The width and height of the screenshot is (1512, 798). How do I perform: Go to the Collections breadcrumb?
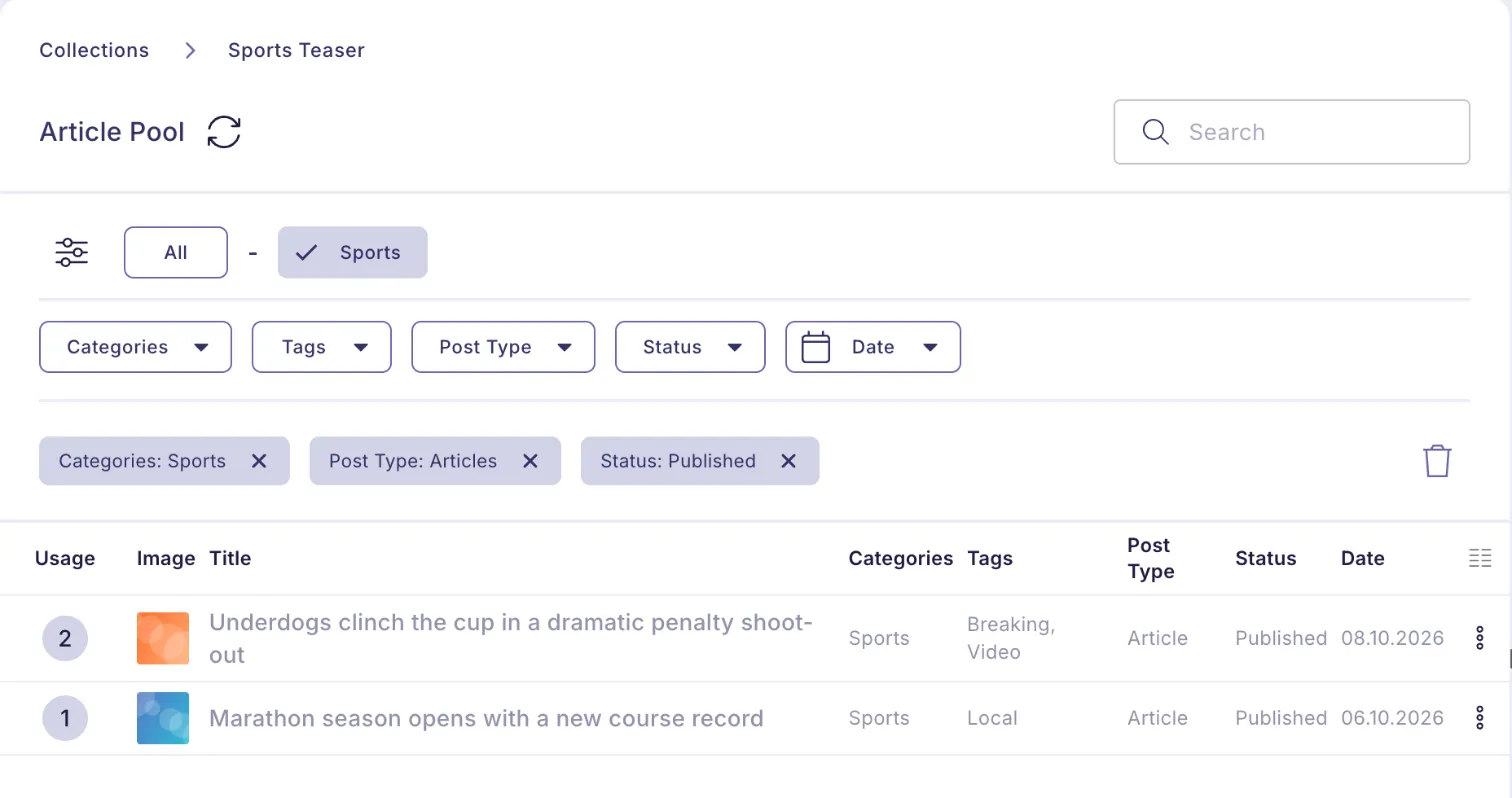(x=94, y=50)
